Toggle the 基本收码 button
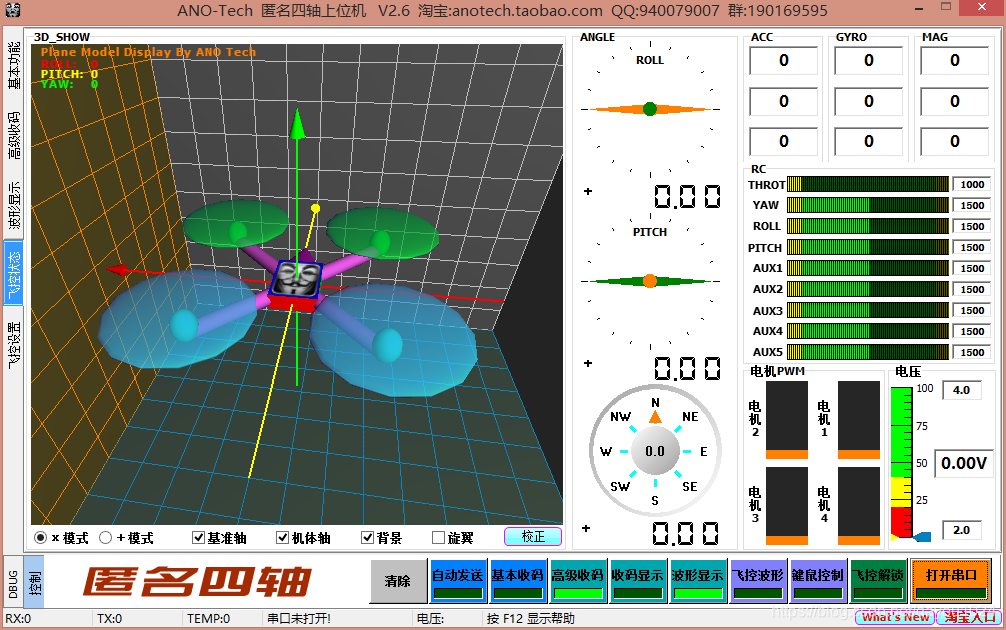Screen dimensions: 1006x630 (517, 581)
